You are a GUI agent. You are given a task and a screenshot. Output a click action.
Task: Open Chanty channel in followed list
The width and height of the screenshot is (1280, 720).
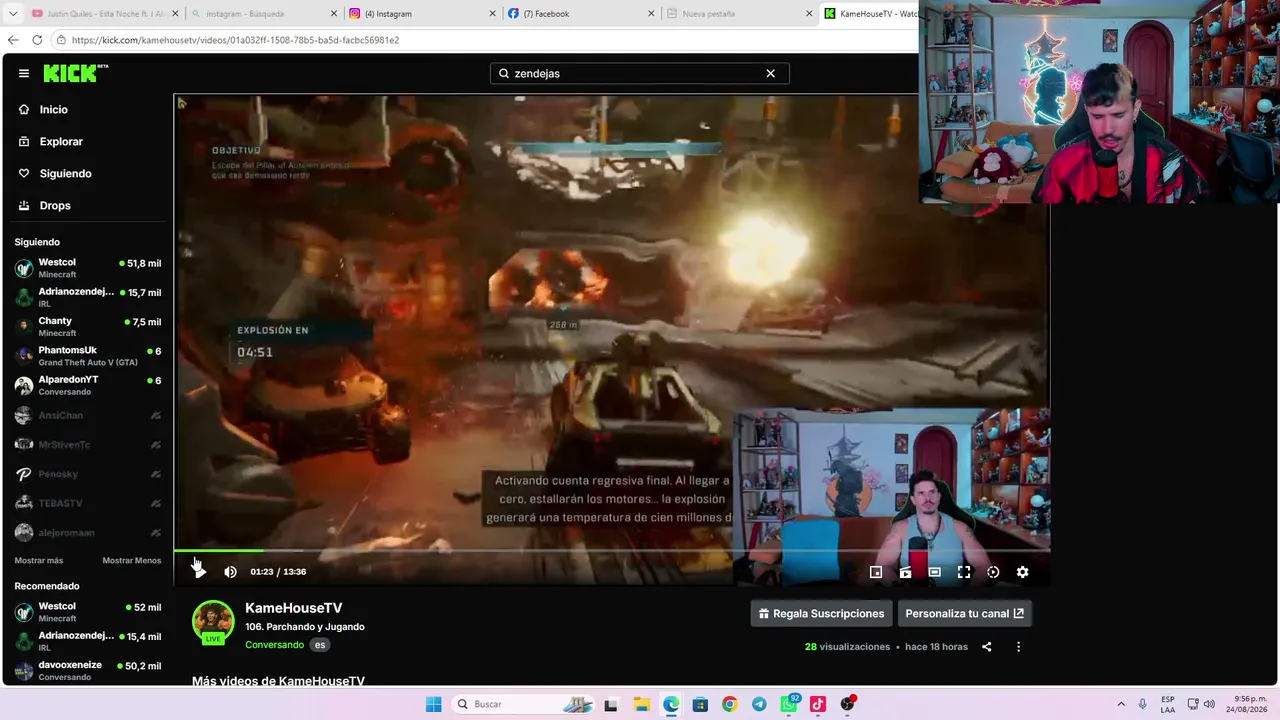[x=87, y=326]
